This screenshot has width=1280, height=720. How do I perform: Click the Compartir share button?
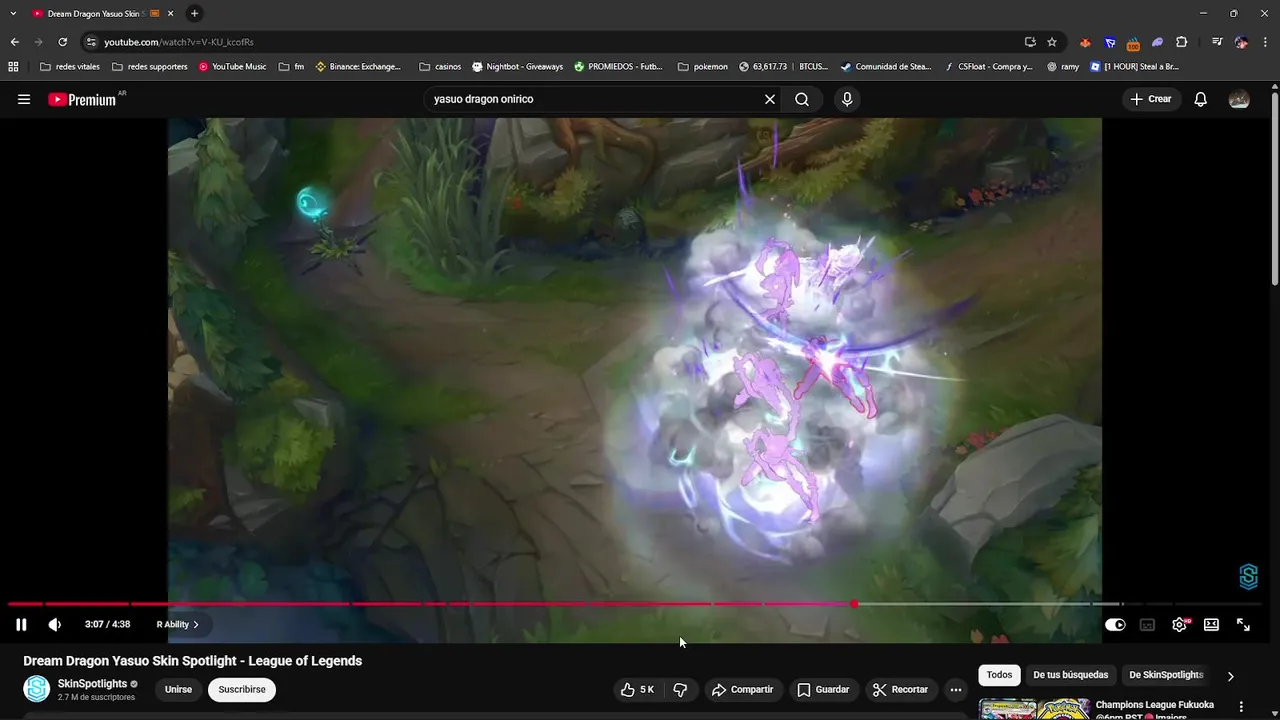(x=742, y=689)
